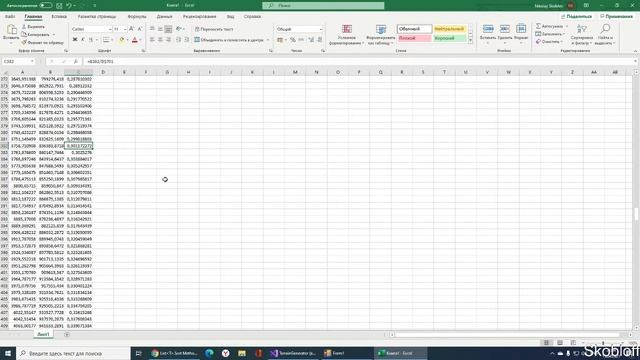Viewport: 640px width, 360px height.
Task: Increase decimal places
Action: 311,40
